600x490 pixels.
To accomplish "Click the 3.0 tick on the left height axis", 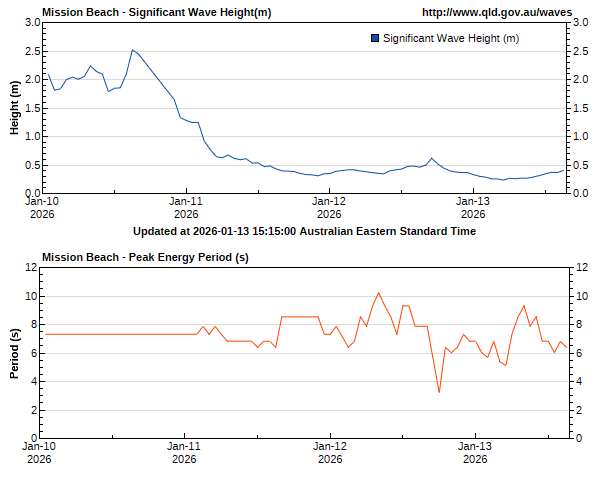I will (32, 23).
